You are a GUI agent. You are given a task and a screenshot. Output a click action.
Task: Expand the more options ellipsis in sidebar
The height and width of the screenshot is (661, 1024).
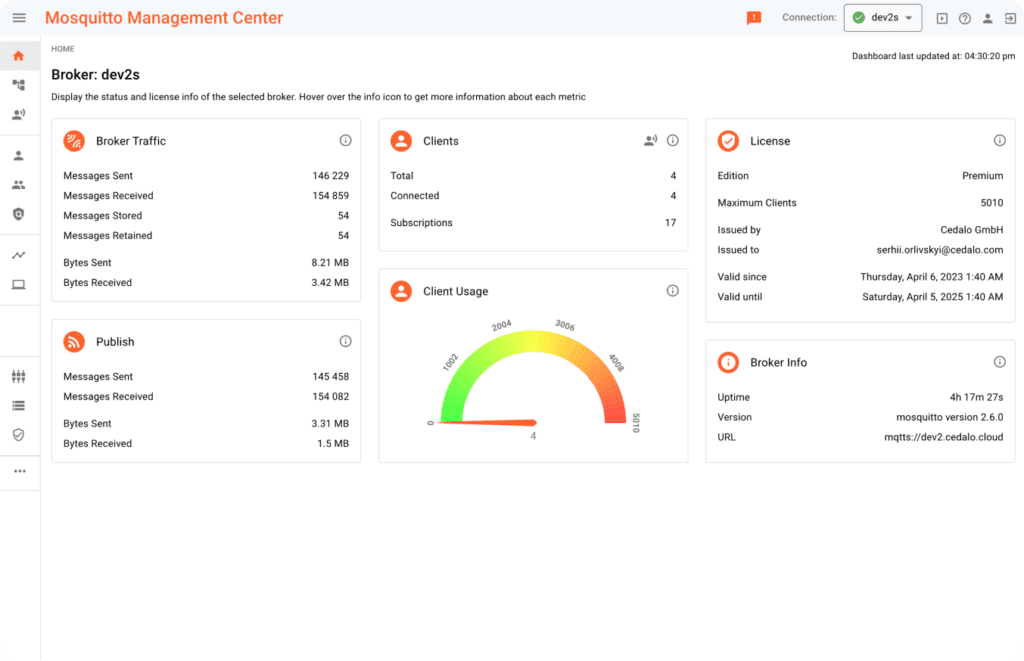point(20,470)
